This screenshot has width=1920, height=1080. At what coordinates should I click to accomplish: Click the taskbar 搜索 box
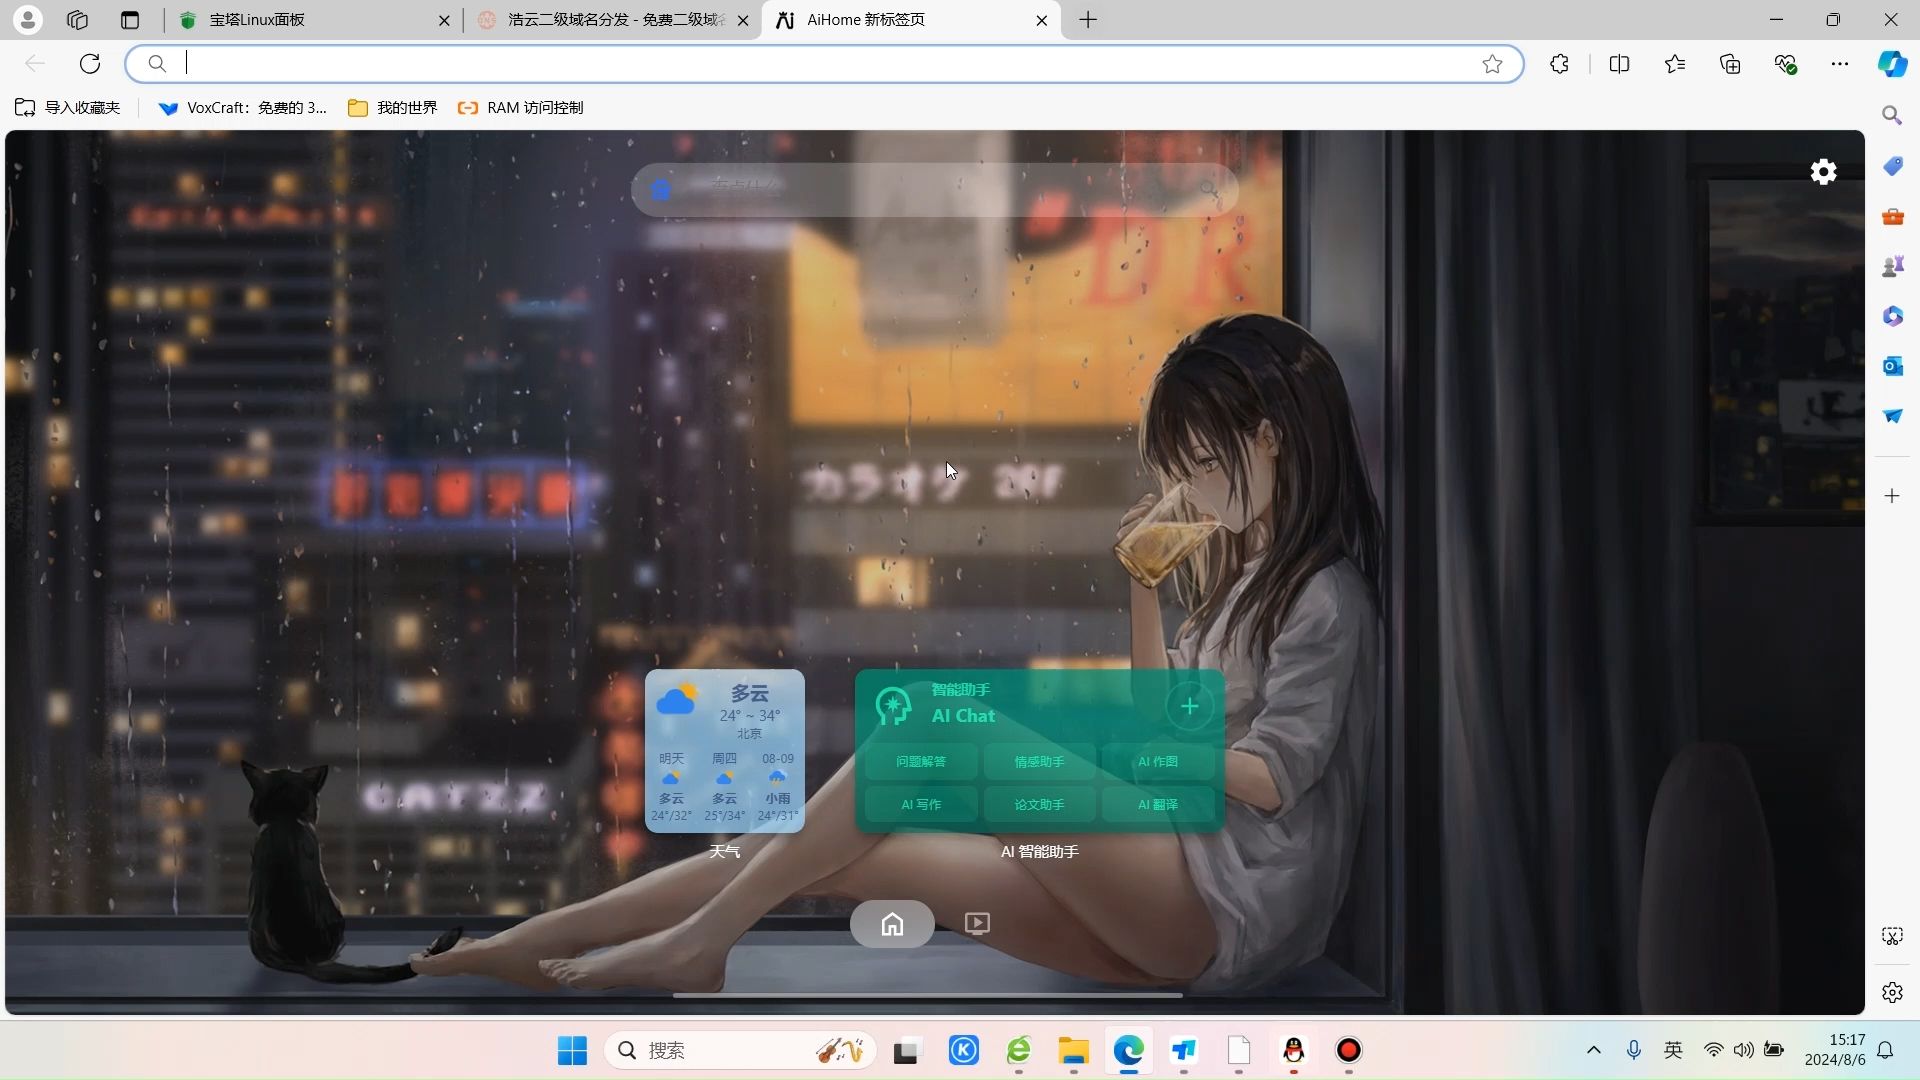740,1050
